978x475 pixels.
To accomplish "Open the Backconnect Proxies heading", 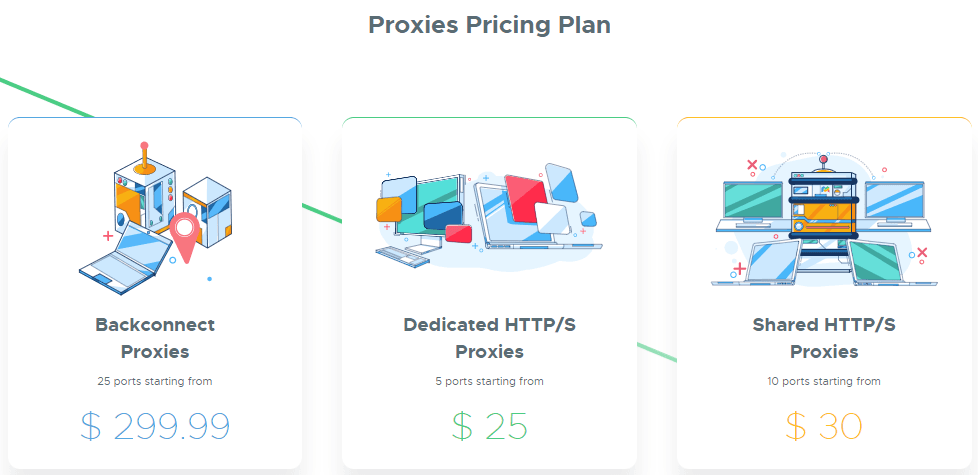I will point(155,338).
